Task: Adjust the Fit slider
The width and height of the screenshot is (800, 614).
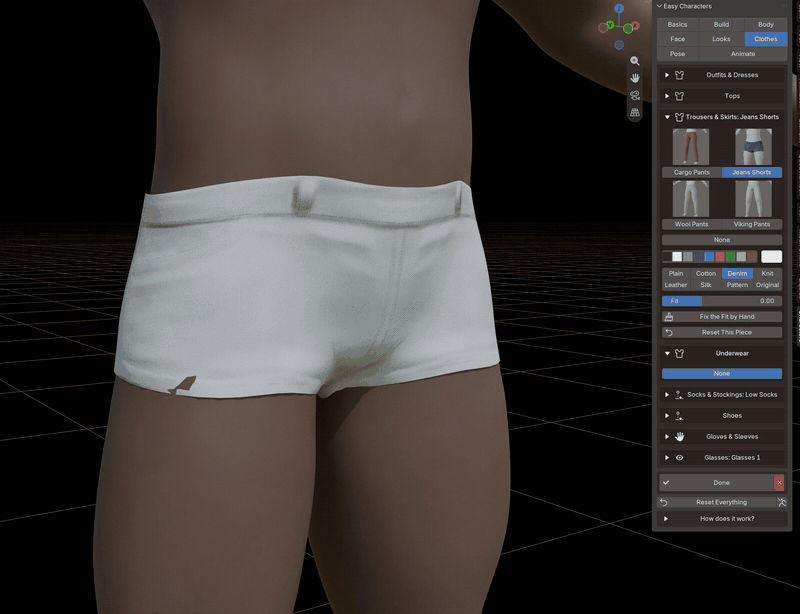Action: (x=722, y=301)
